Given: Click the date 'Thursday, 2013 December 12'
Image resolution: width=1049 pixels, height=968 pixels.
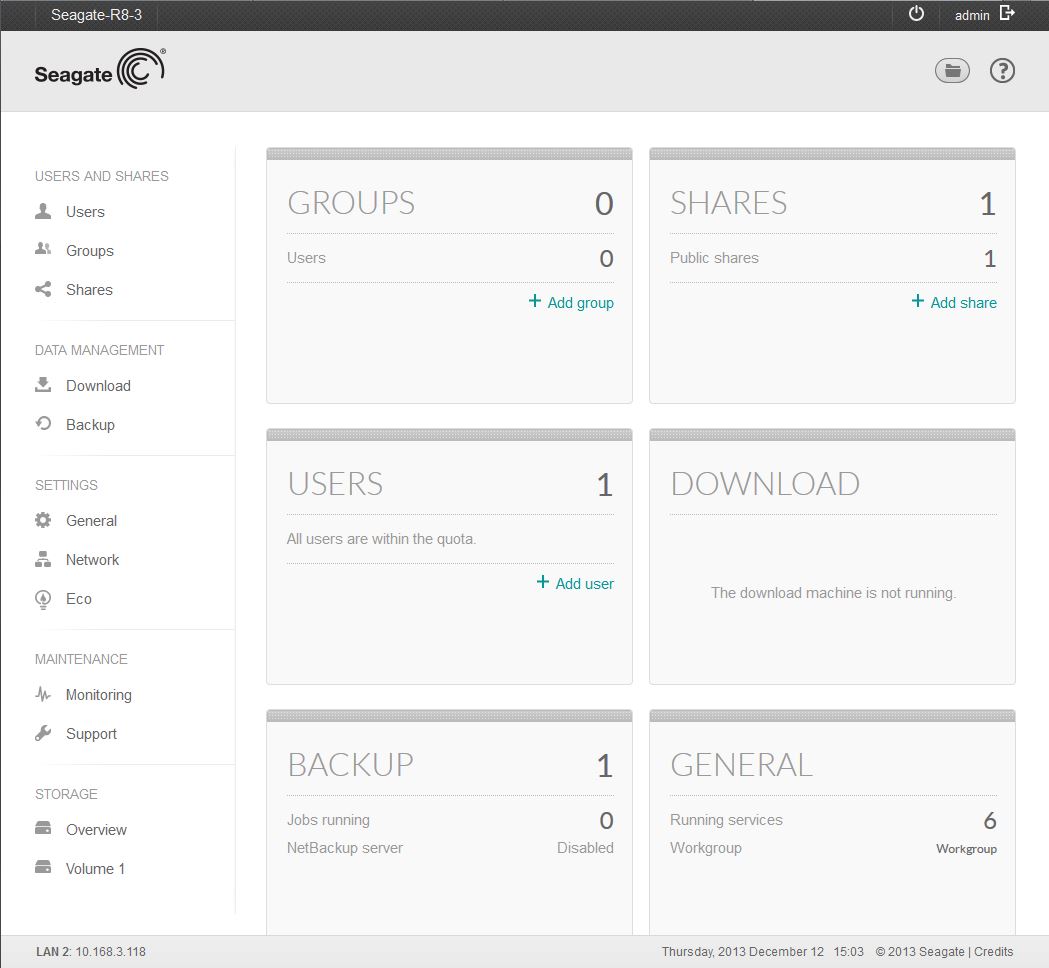Looking at the screenshot, I should click(743, 951).
